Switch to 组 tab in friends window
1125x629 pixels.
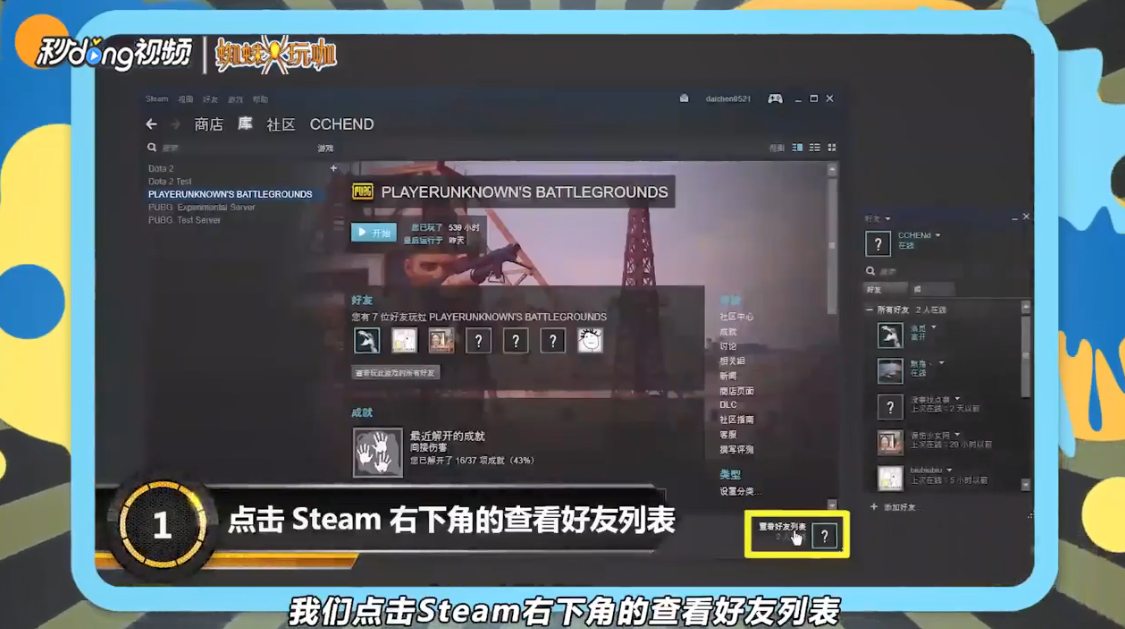(x=931, y=290)
